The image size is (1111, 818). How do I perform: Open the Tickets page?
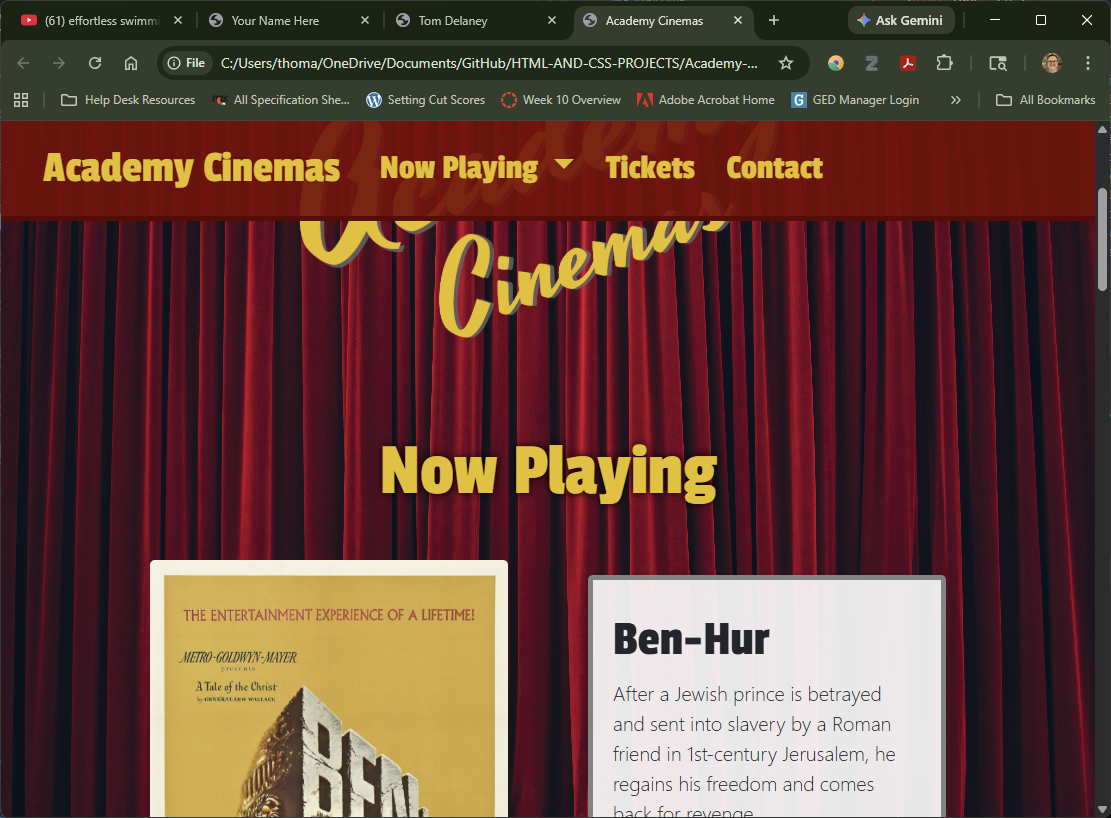point(650,167)
